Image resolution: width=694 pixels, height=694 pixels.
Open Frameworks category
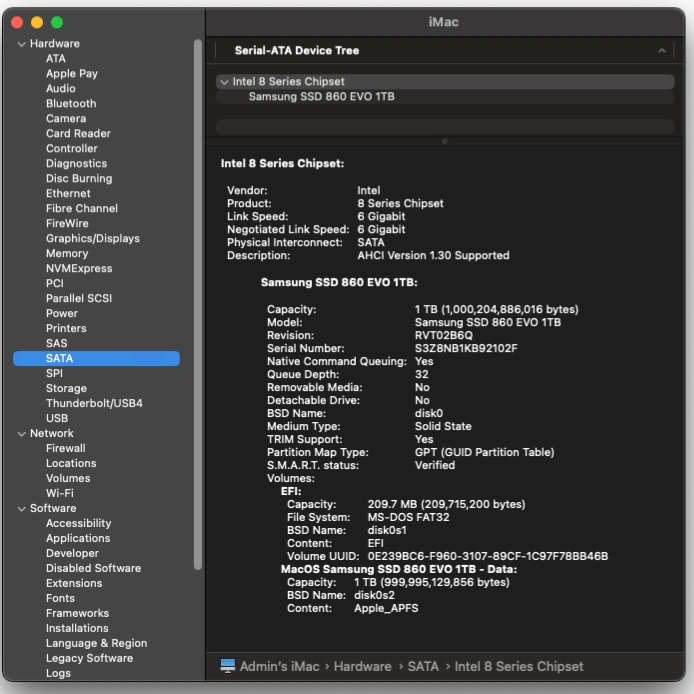click(77, 613)
